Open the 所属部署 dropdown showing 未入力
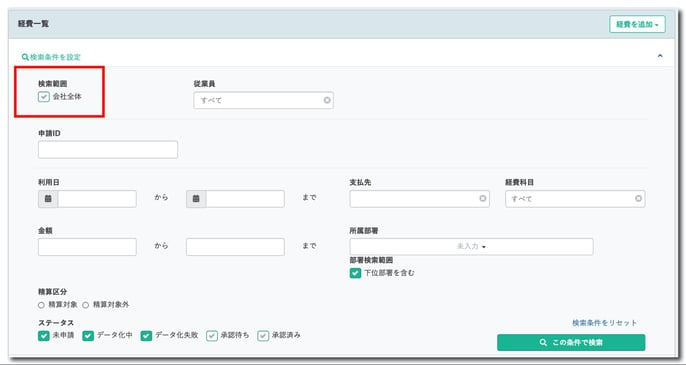The height and width of the screenshot is (365, 686). pyautogui.click(x=471, y=247)
